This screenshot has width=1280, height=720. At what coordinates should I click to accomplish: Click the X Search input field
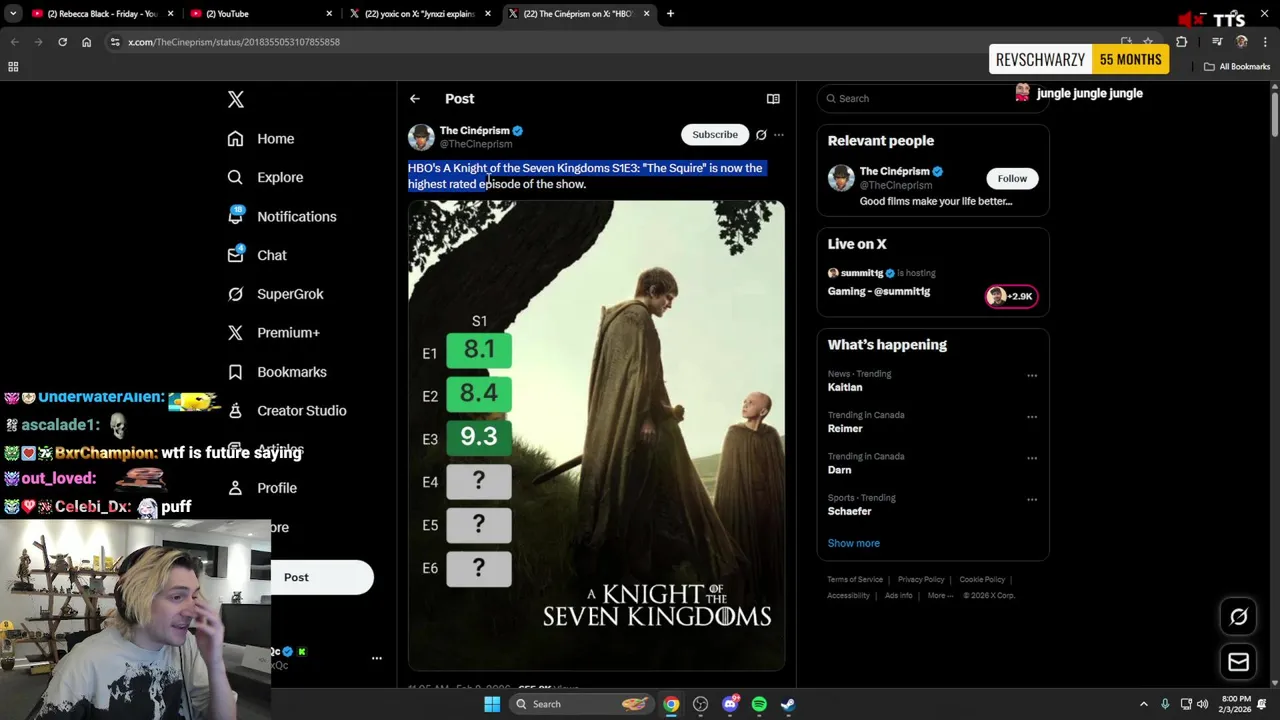point(932,98)
